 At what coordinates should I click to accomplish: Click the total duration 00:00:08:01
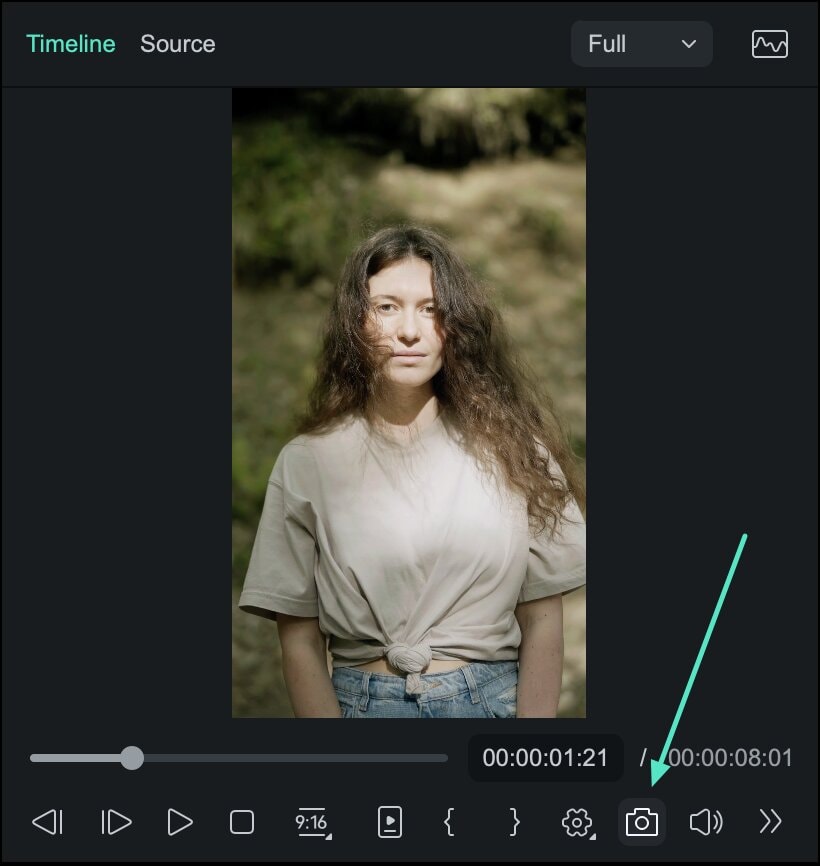click(x=730, y=758)
